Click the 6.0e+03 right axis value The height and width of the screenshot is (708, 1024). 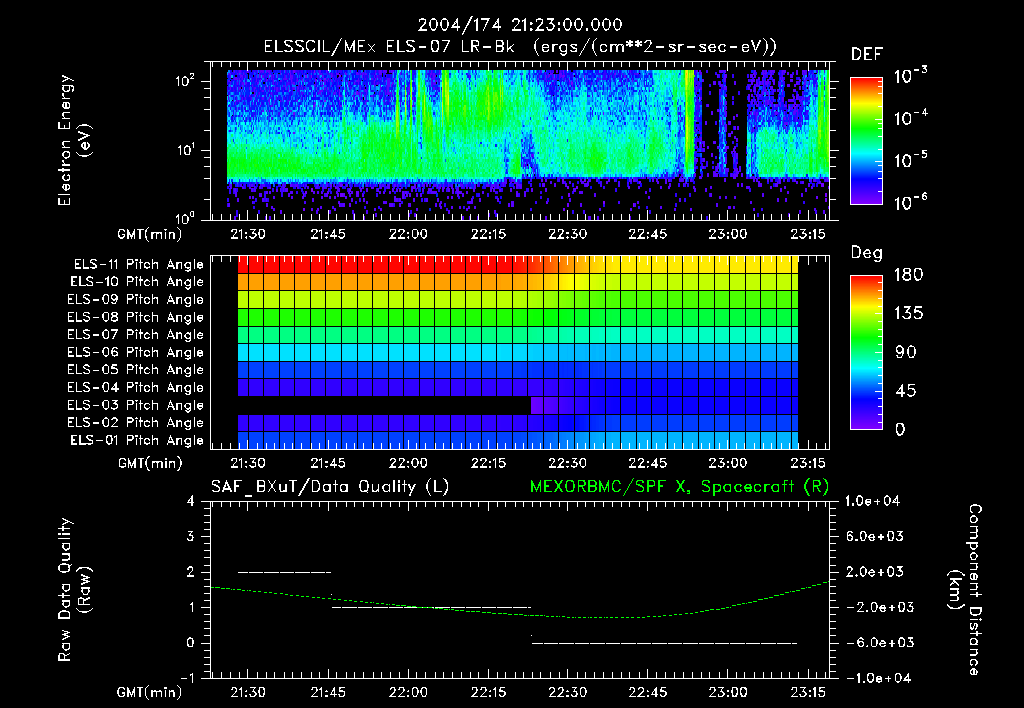click(875, 536)
